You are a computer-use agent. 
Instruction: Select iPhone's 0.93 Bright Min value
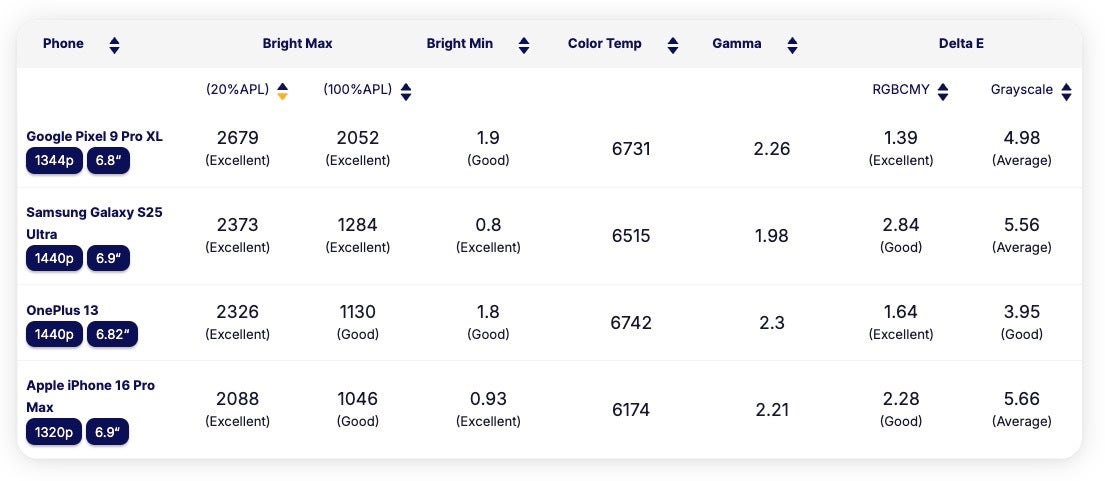click(x=488, y=399)
